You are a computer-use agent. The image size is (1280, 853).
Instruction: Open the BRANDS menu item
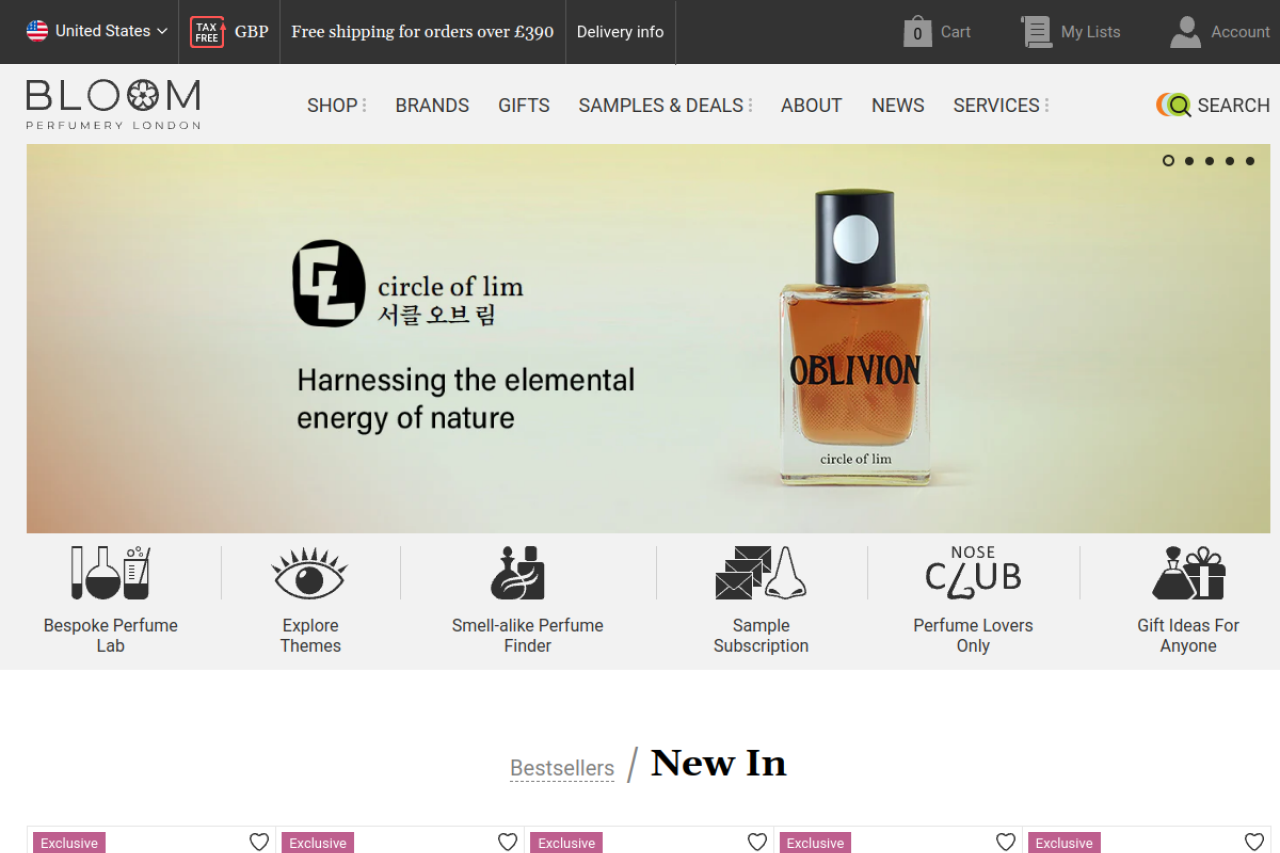(x=432, y=105)
